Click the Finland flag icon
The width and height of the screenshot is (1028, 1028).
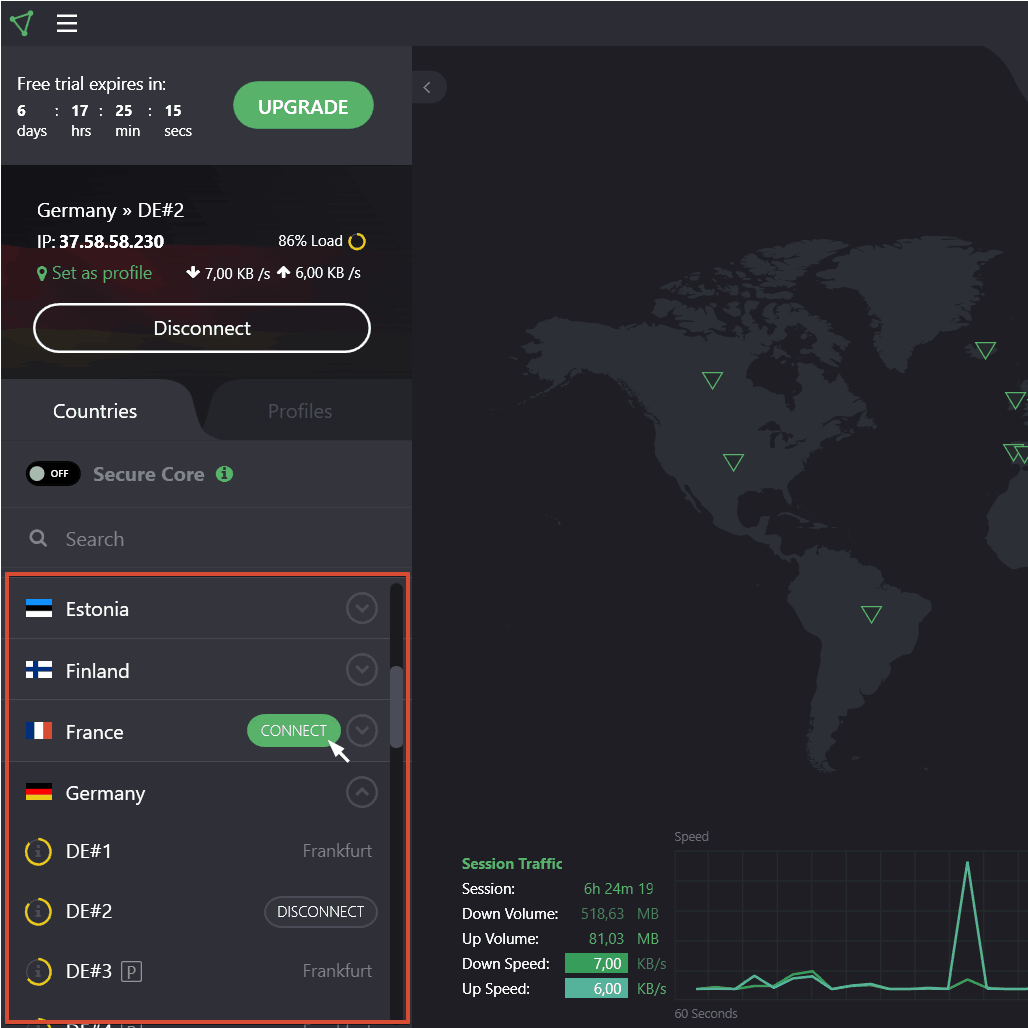pos(39,669)
